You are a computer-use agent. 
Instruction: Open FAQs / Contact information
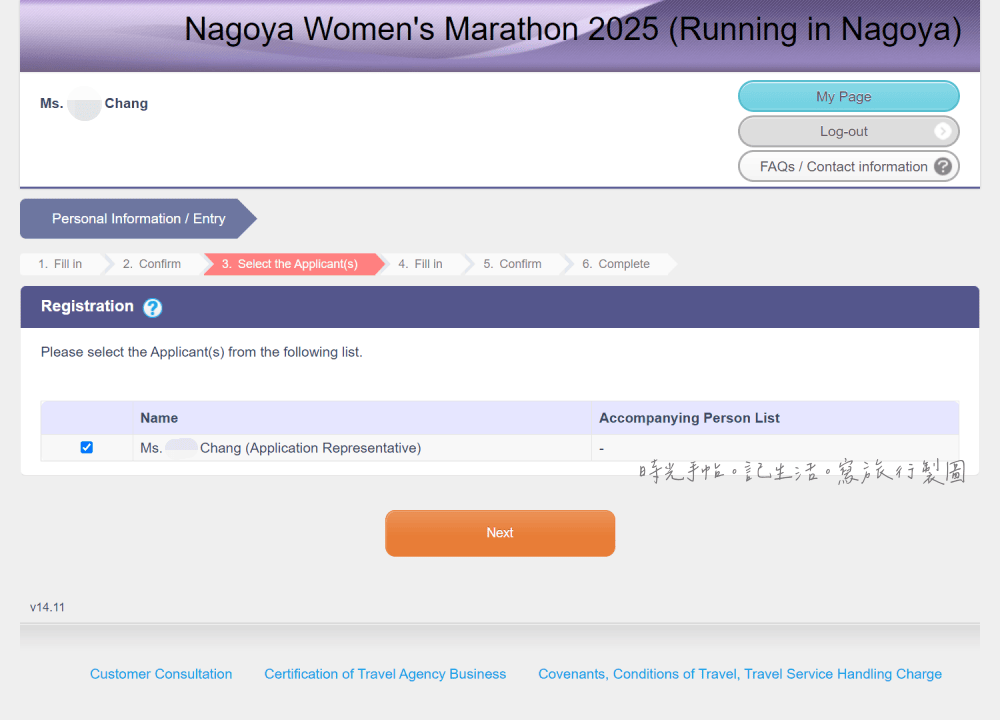click(x=849, y=166)
